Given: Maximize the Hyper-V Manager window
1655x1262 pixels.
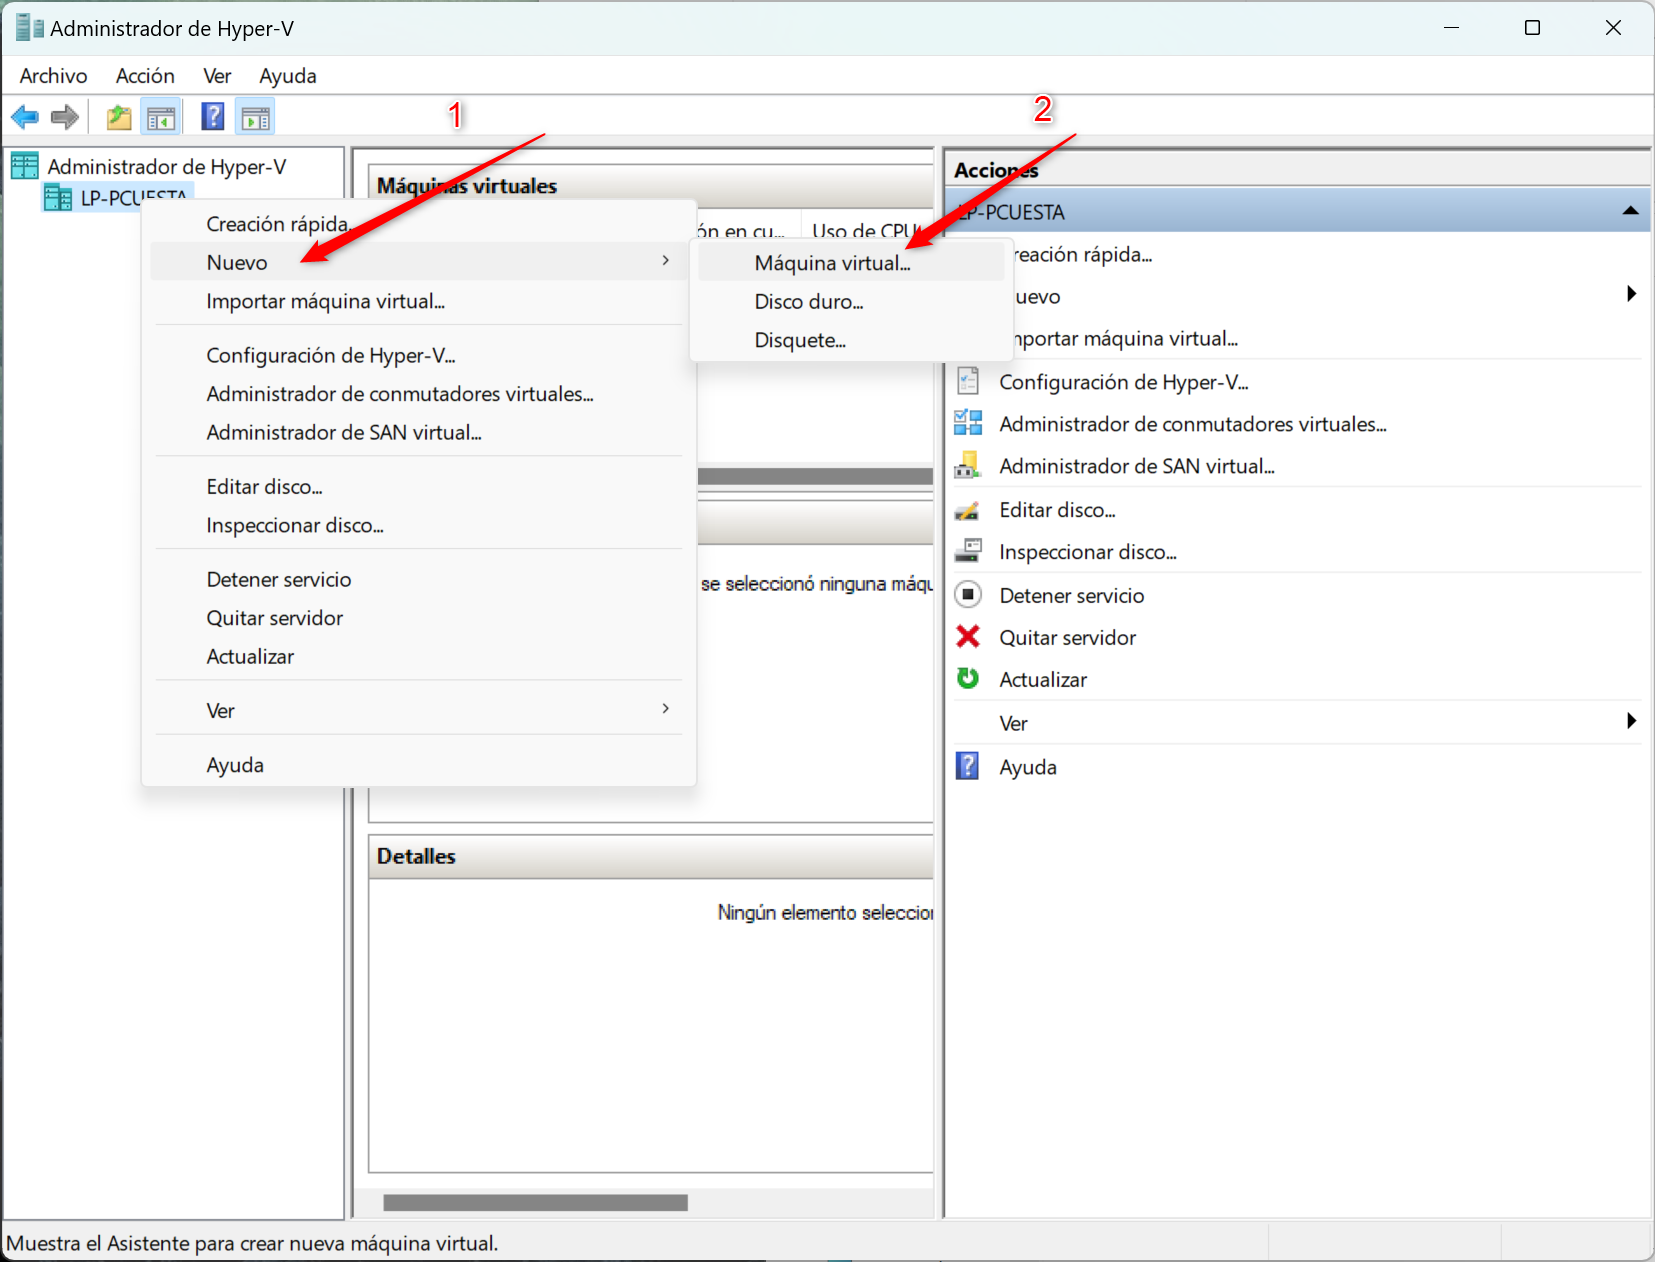Looking at the screenshot, I should coord(1532,28).
